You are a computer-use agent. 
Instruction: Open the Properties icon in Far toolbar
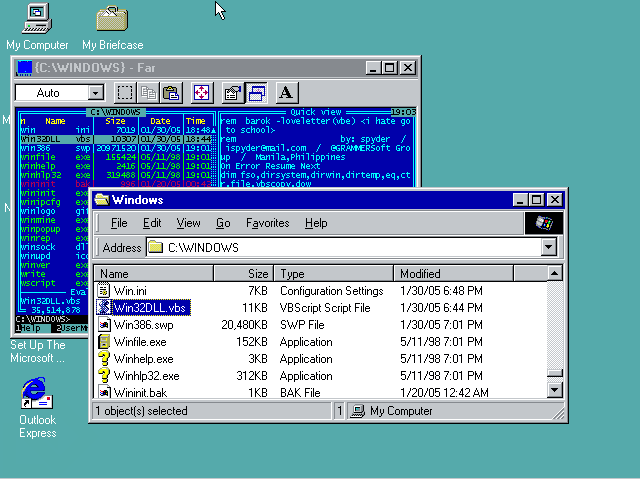pos(232,93)
